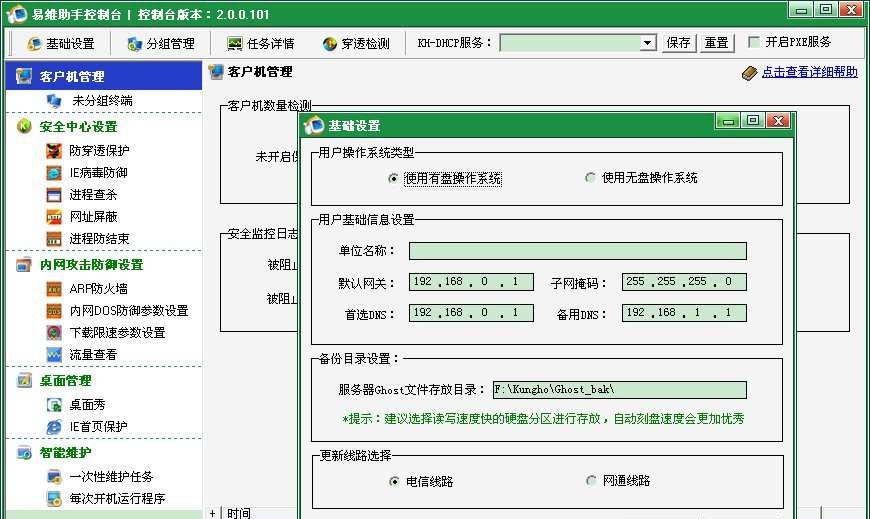Click the IE首页保护 icon

[54, 427]
